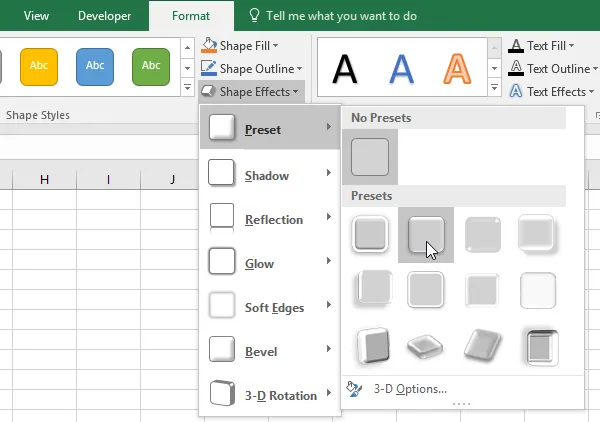Click the Tell me lightbulb icon
The height and width of the screenshot is (422, 600).
[x=254, y=16]
